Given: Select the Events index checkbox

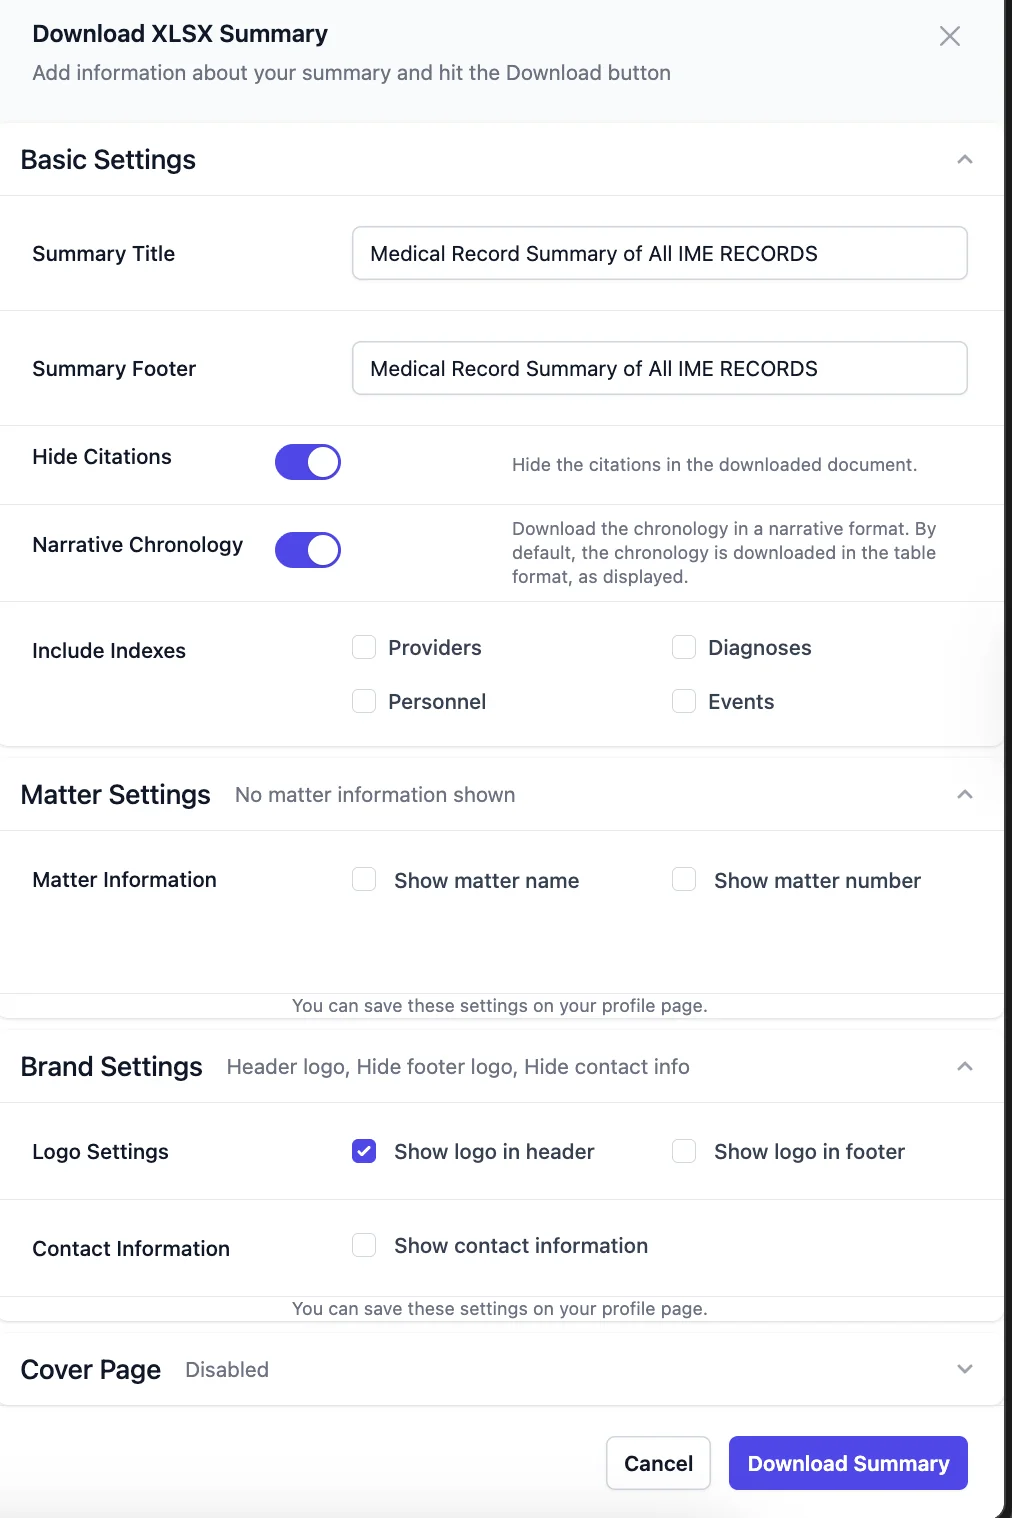Looking at the screenshot, I should pyautogui.click(x=684, y=702).
